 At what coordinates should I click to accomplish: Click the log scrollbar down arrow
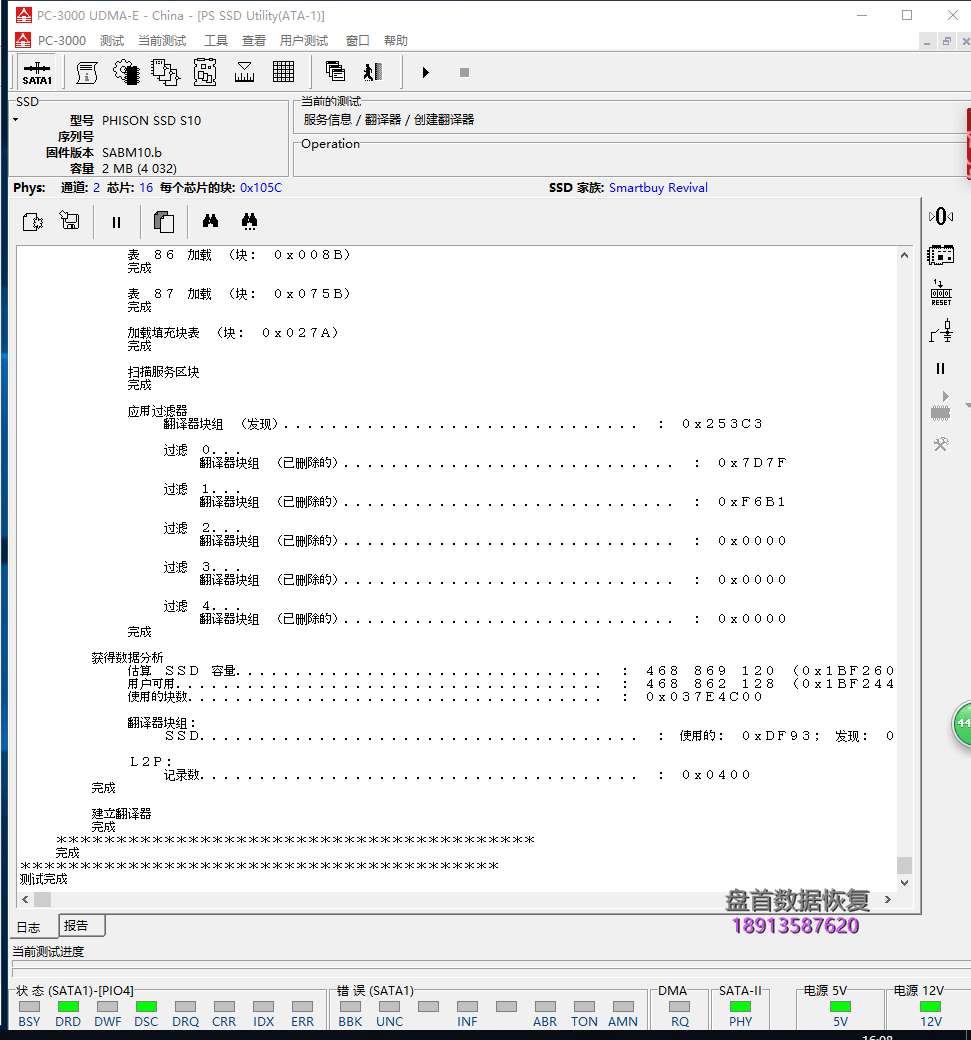(904, 883)
